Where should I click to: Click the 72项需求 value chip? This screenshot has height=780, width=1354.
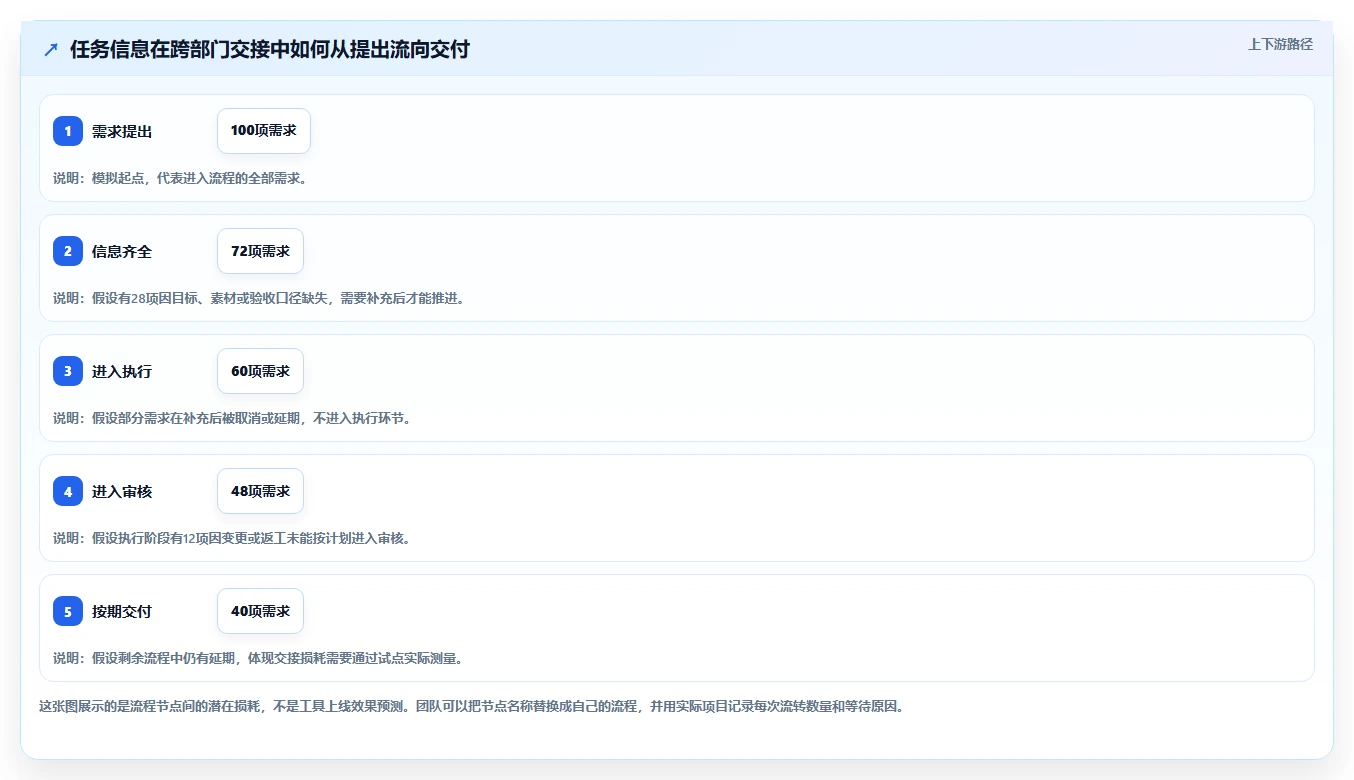click(260, 251)
